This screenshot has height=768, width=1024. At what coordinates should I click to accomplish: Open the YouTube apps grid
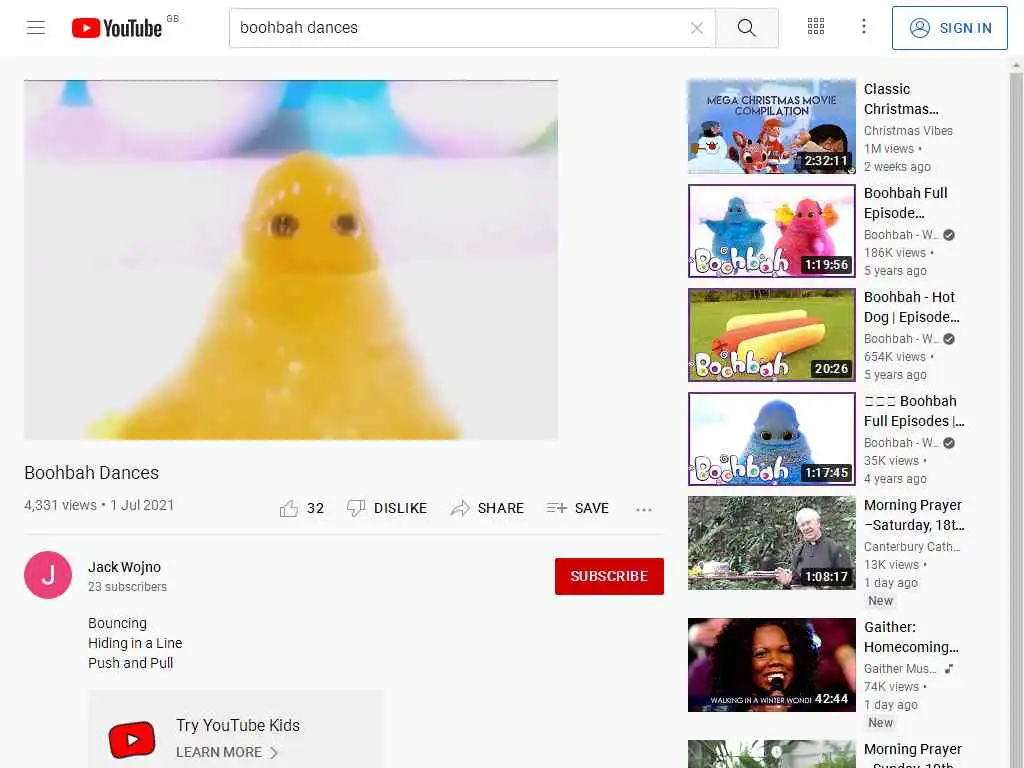[816, 27]
